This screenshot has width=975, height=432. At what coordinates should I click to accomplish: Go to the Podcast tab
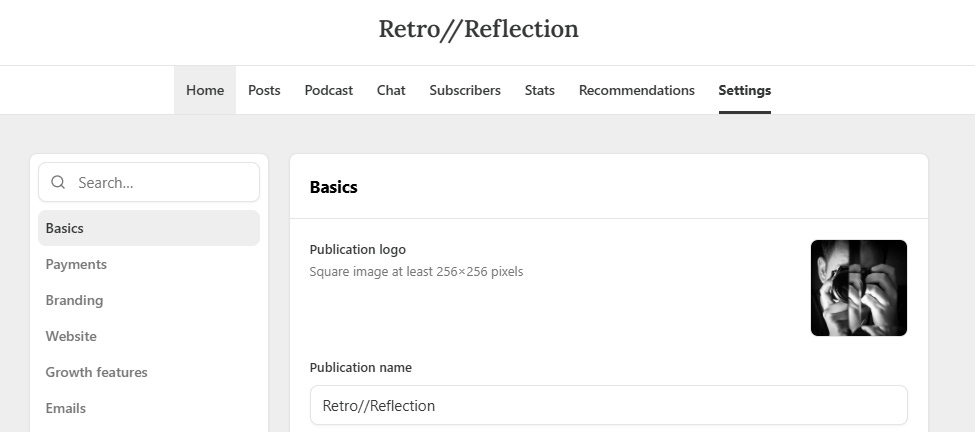coord(328,90)
